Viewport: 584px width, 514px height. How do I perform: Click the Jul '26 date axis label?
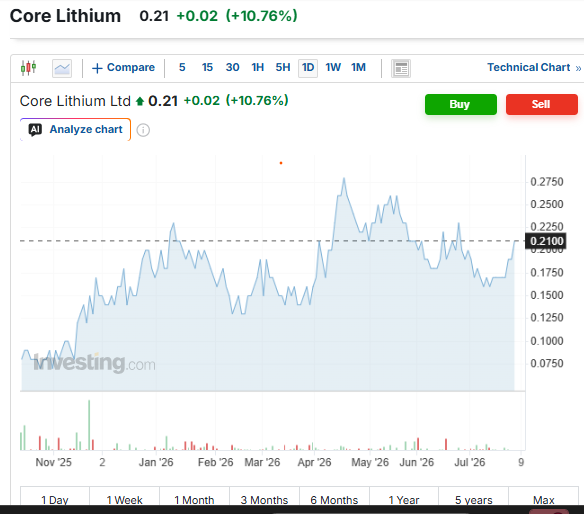click(469, 462)
